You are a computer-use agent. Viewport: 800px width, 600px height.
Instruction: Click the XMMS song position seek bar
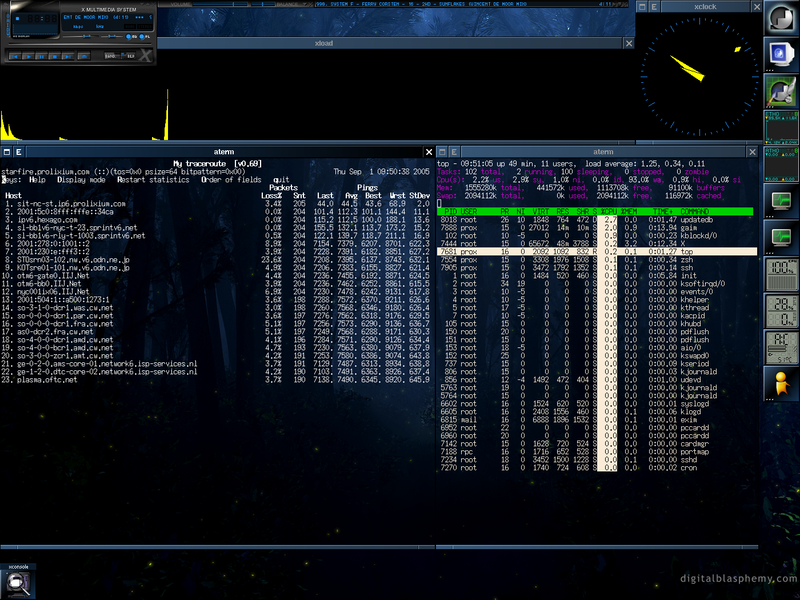point(80,44)
